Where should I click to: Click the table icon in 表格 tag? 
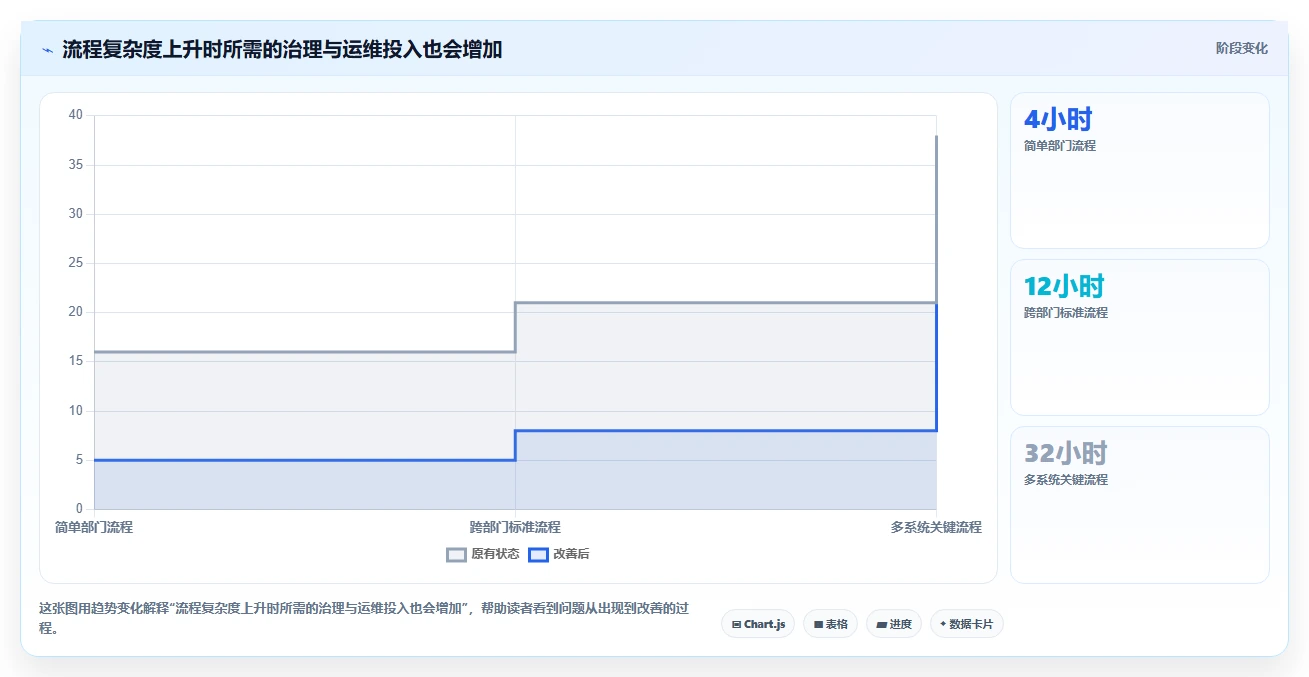pos(818,624)
